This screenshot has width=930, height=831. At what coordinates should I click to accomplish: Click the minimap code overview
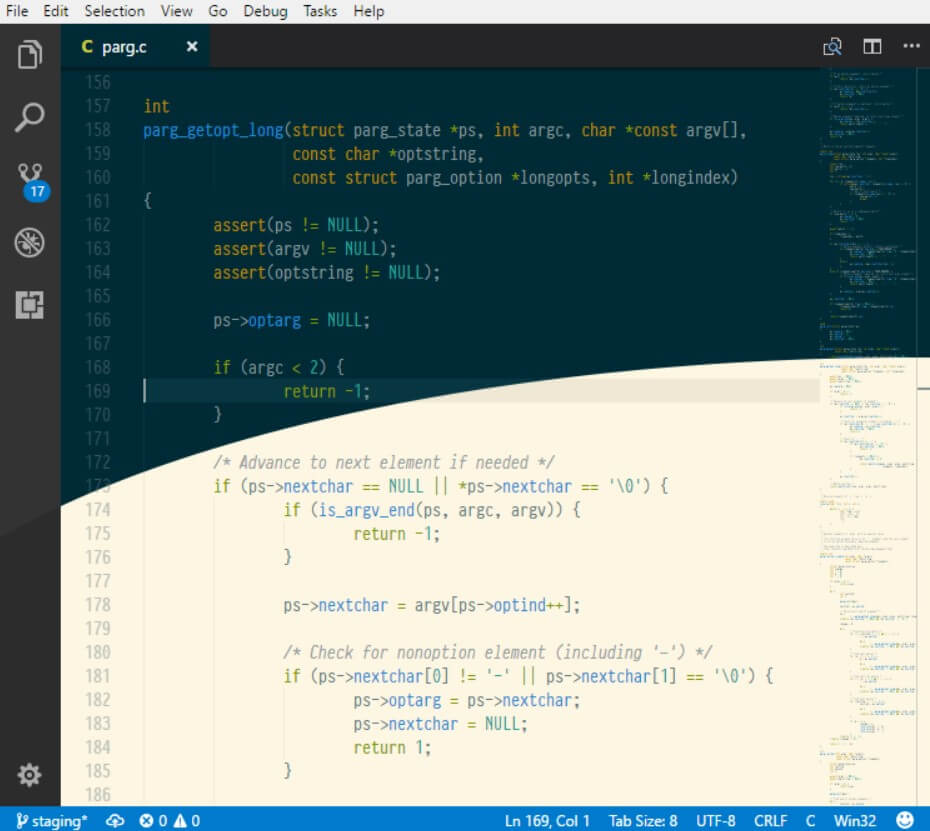868,437
